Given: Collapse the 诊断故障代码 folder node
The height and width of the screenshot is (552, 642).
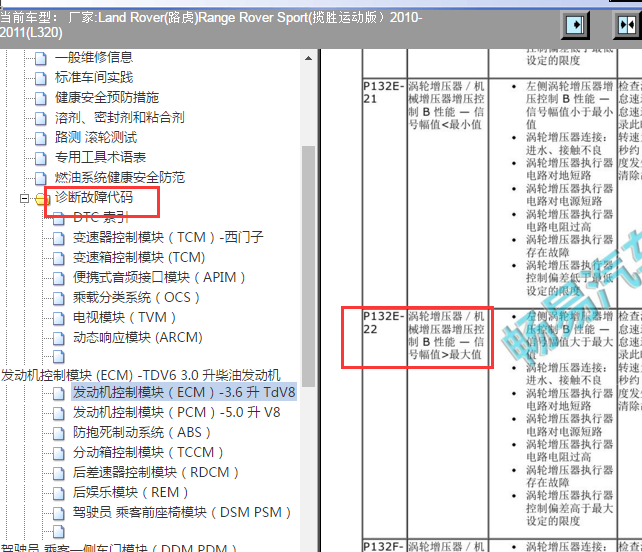Looking at the screenshot, I should pyautogui.click(x=25, y=199).
